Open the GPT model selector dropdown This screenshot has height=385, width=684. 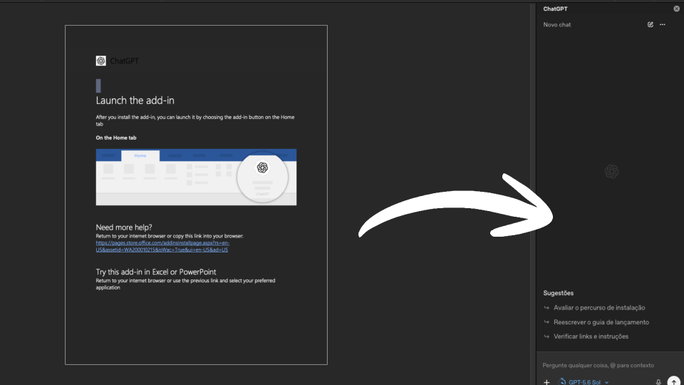585,382
